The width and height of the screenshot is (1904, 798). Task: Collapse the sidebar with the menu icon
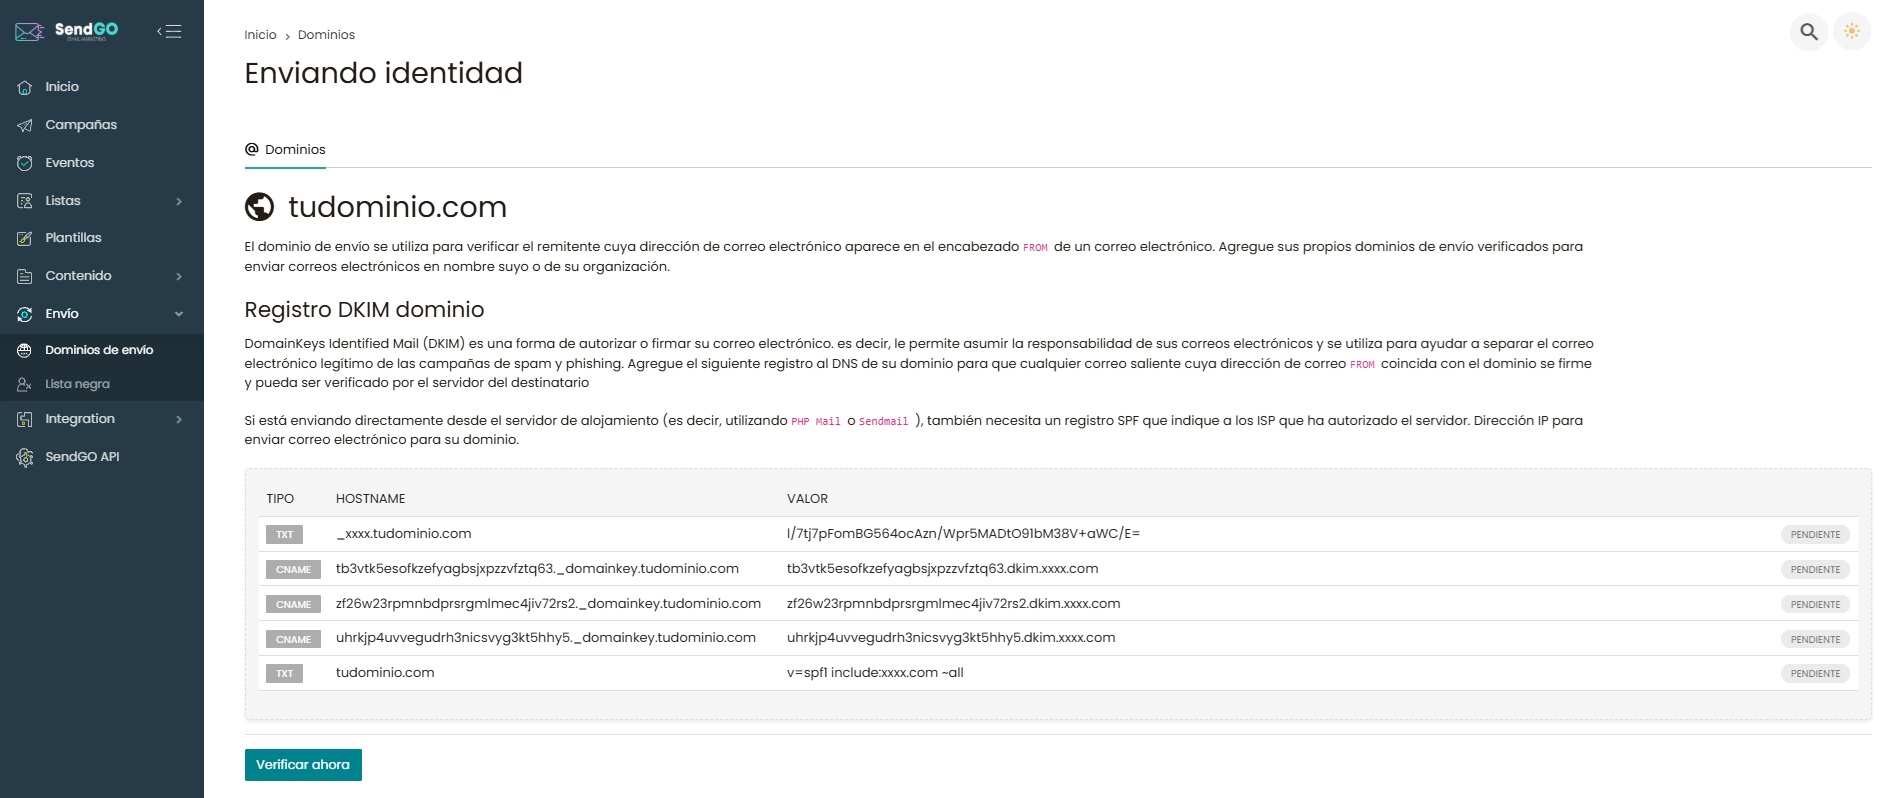(x=169, y=31)
